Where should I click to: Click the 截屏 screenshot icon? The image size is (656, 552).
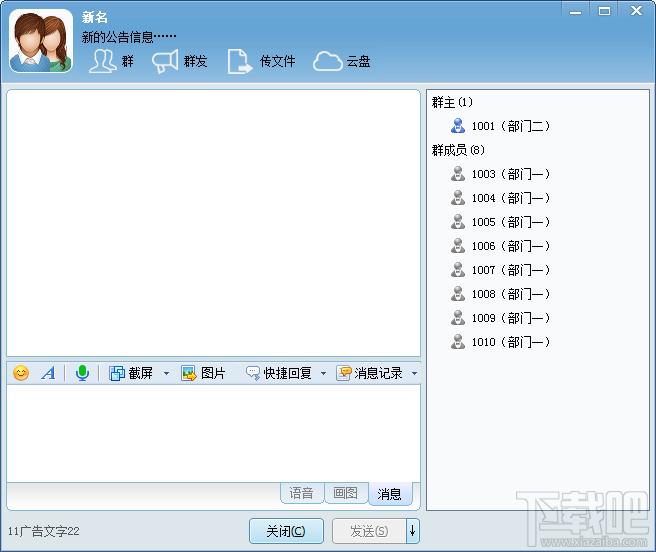point(117,373)
